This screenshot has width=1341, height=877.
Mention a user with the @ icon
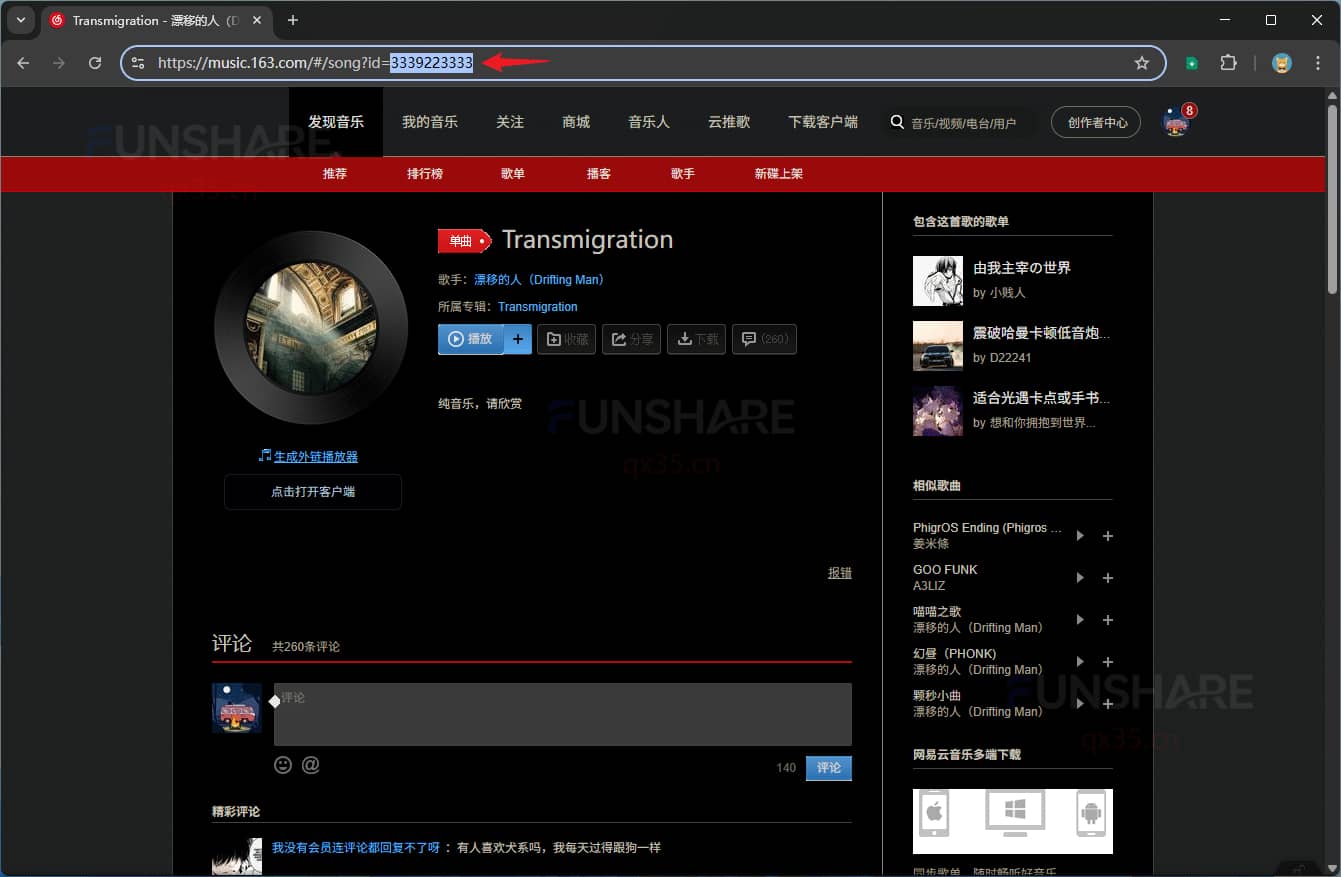tap(310, 764)
